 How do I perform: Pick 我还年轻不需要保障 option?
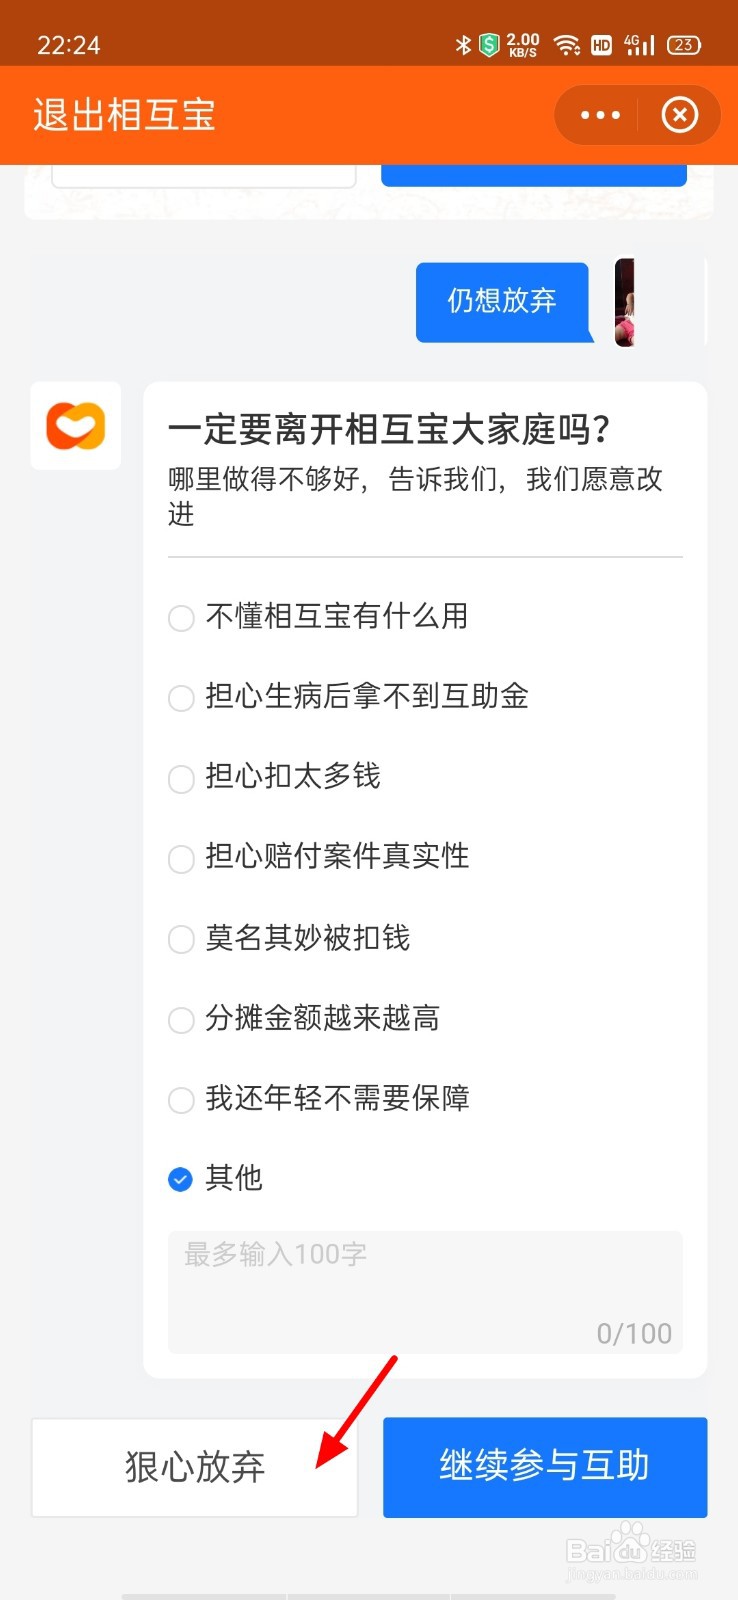point(318,1099)
